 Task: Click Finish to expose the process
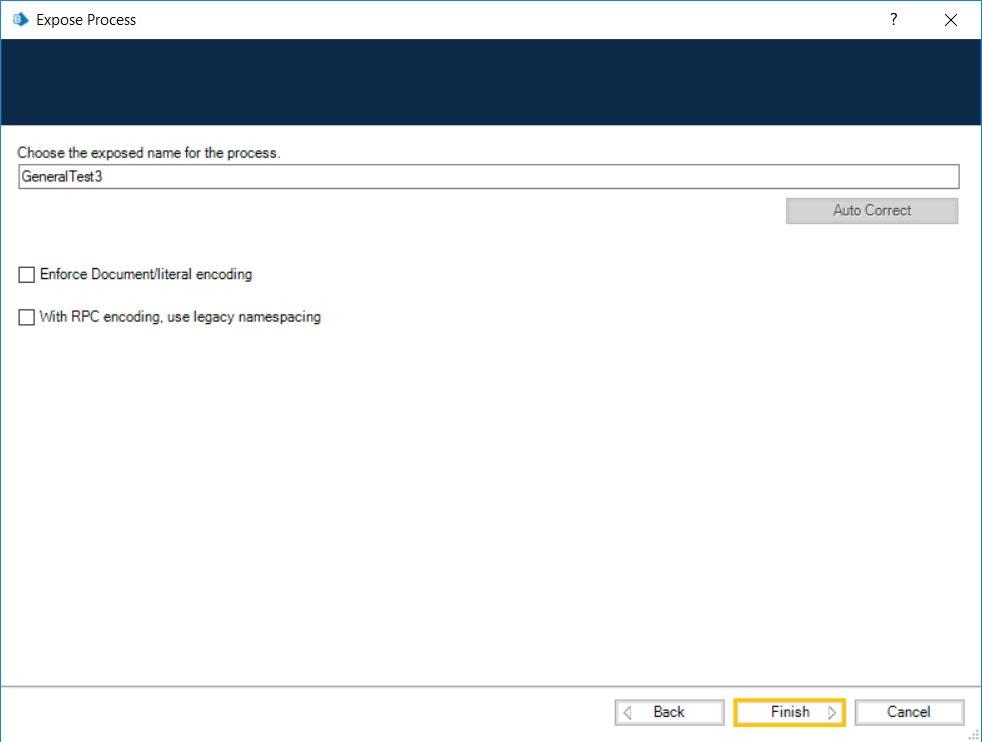point(790,713)
